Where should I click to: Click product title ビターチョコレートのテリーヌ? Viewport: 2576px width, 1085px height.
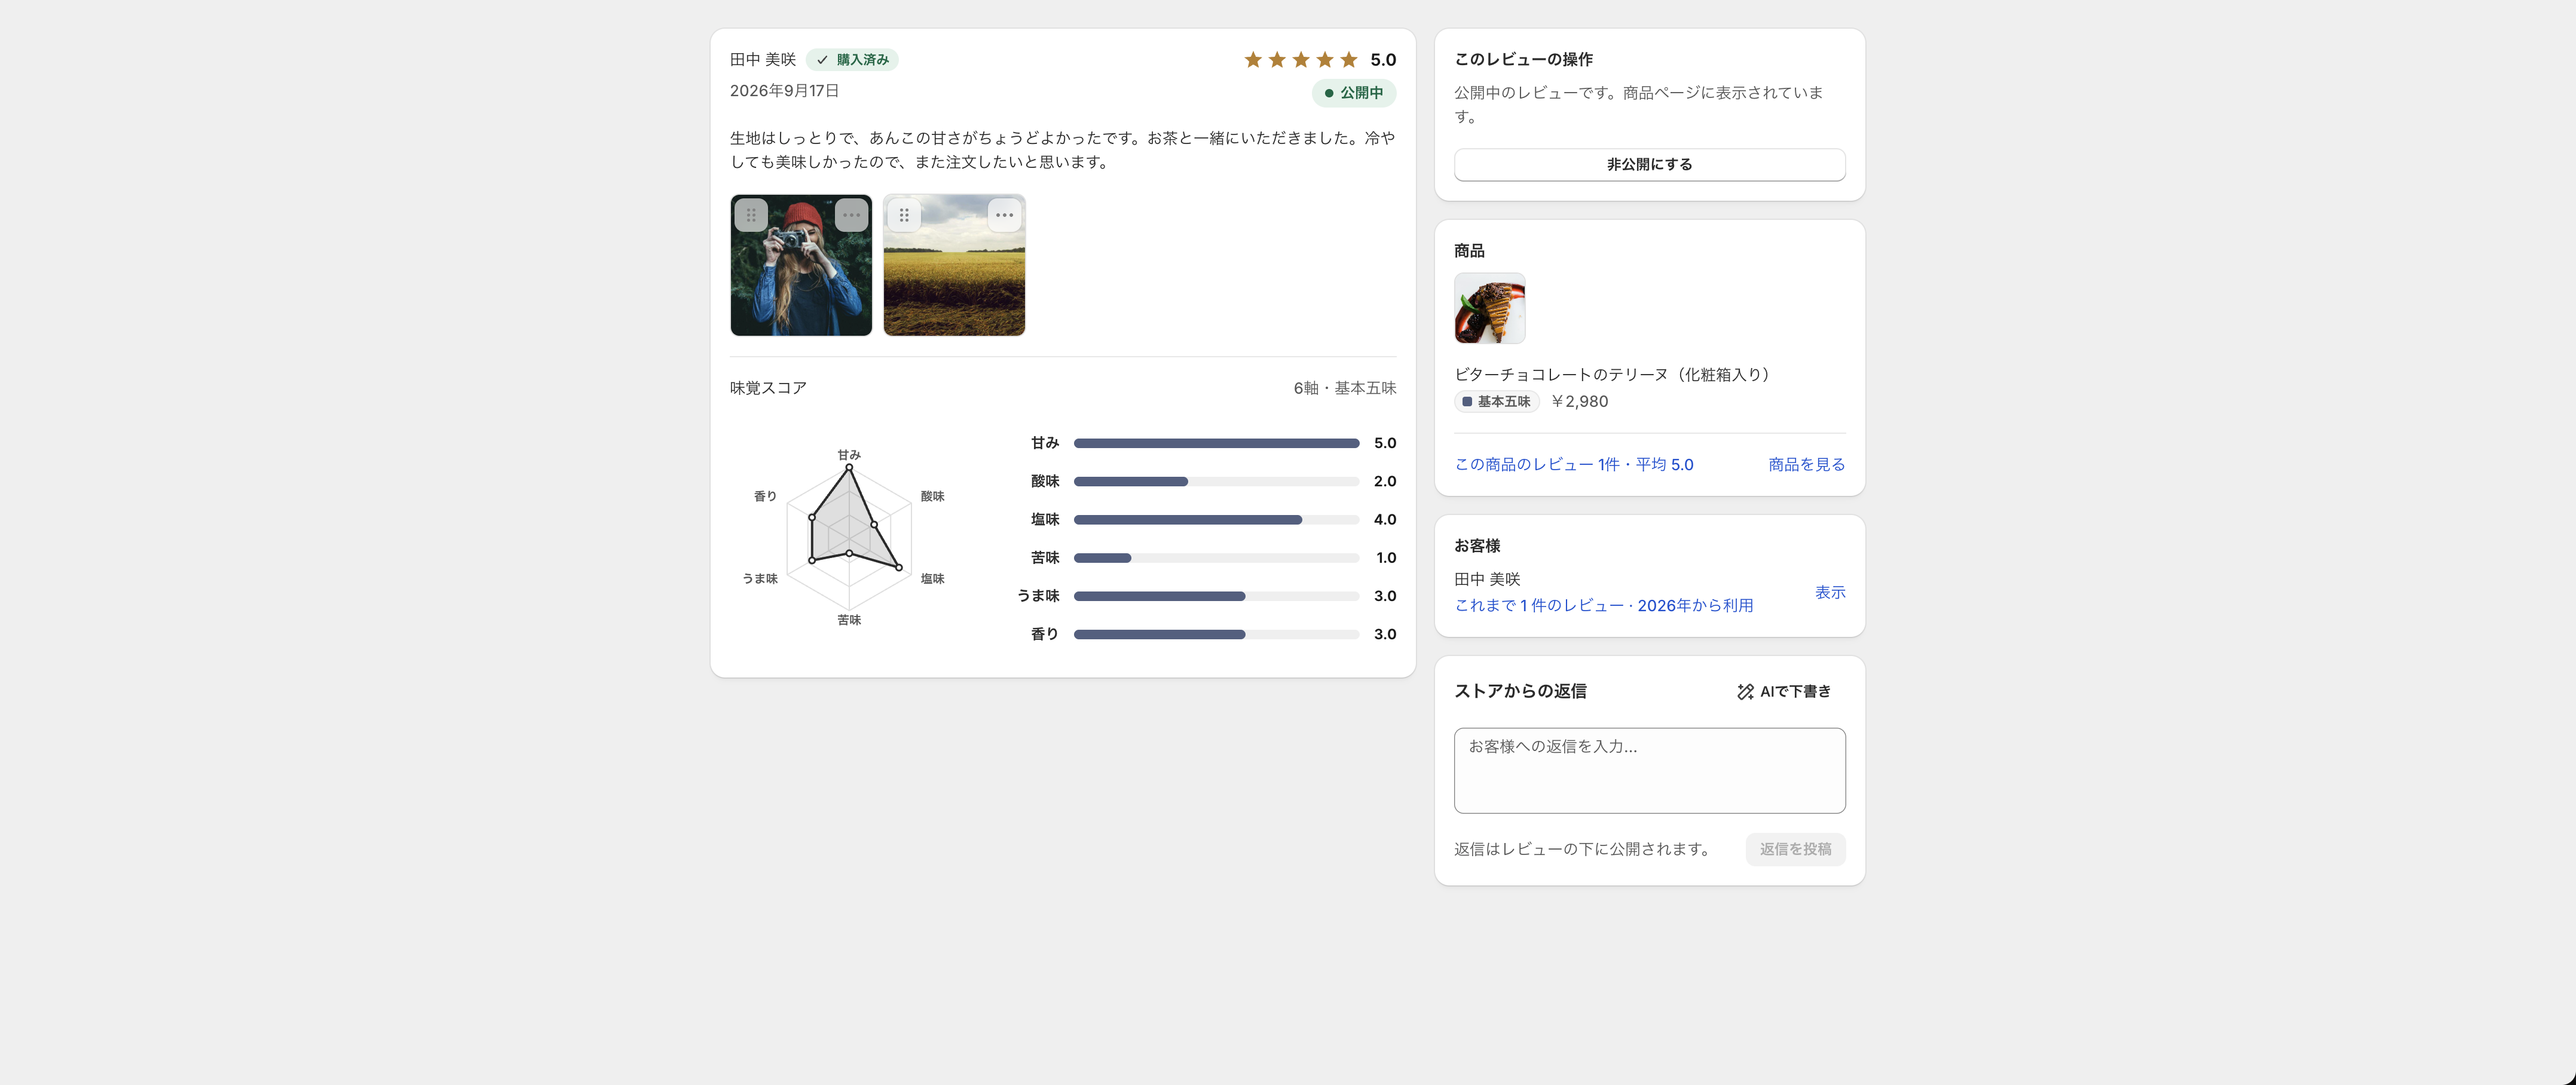click(1615, 375)
